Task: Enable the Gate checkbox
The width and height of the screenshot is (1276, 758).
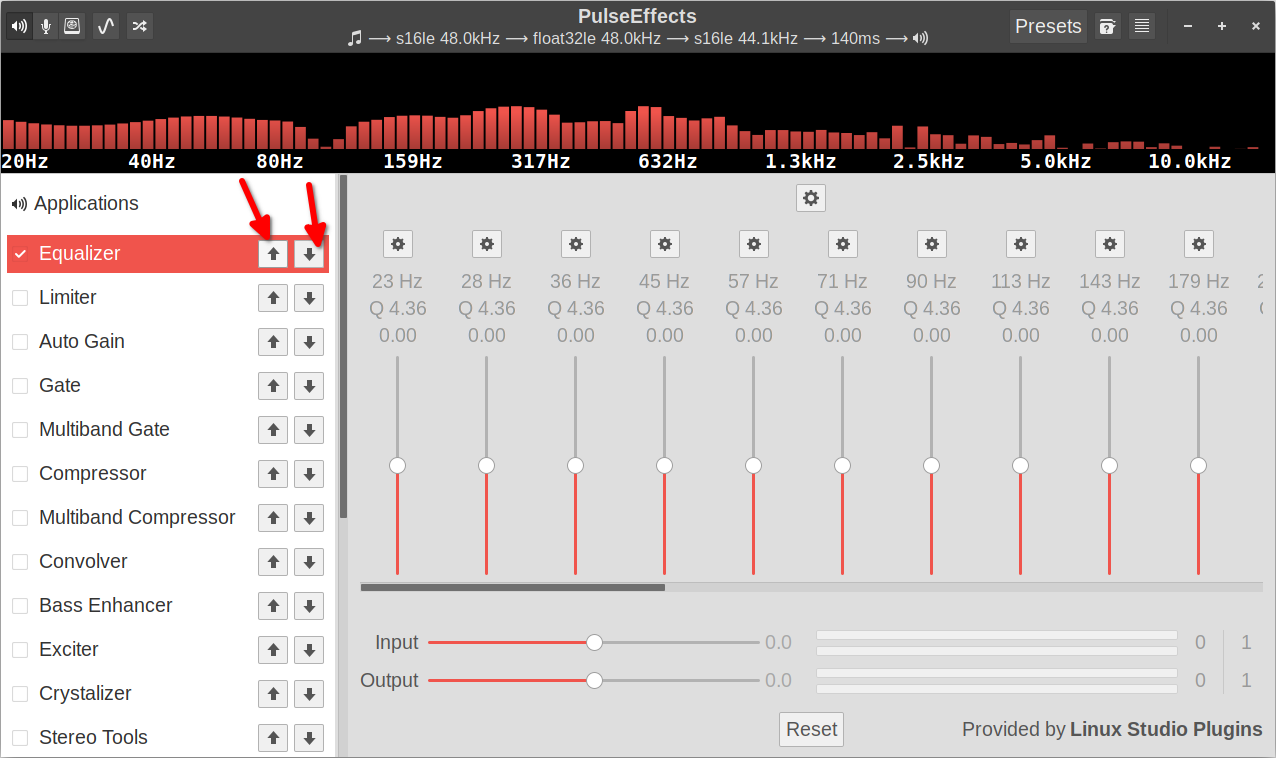Action: pos(20,386)
